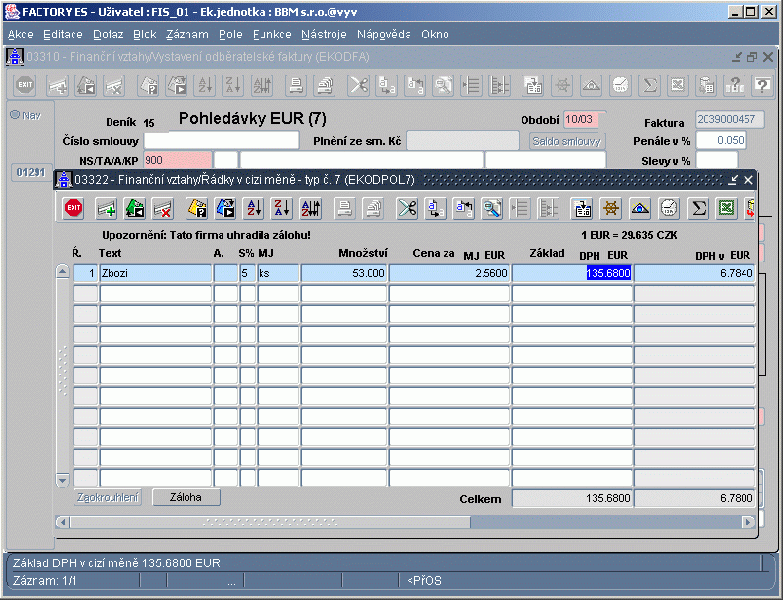Sort ascending with the A-Z icon
Screen dimensions: 783x600
[254, 208]
